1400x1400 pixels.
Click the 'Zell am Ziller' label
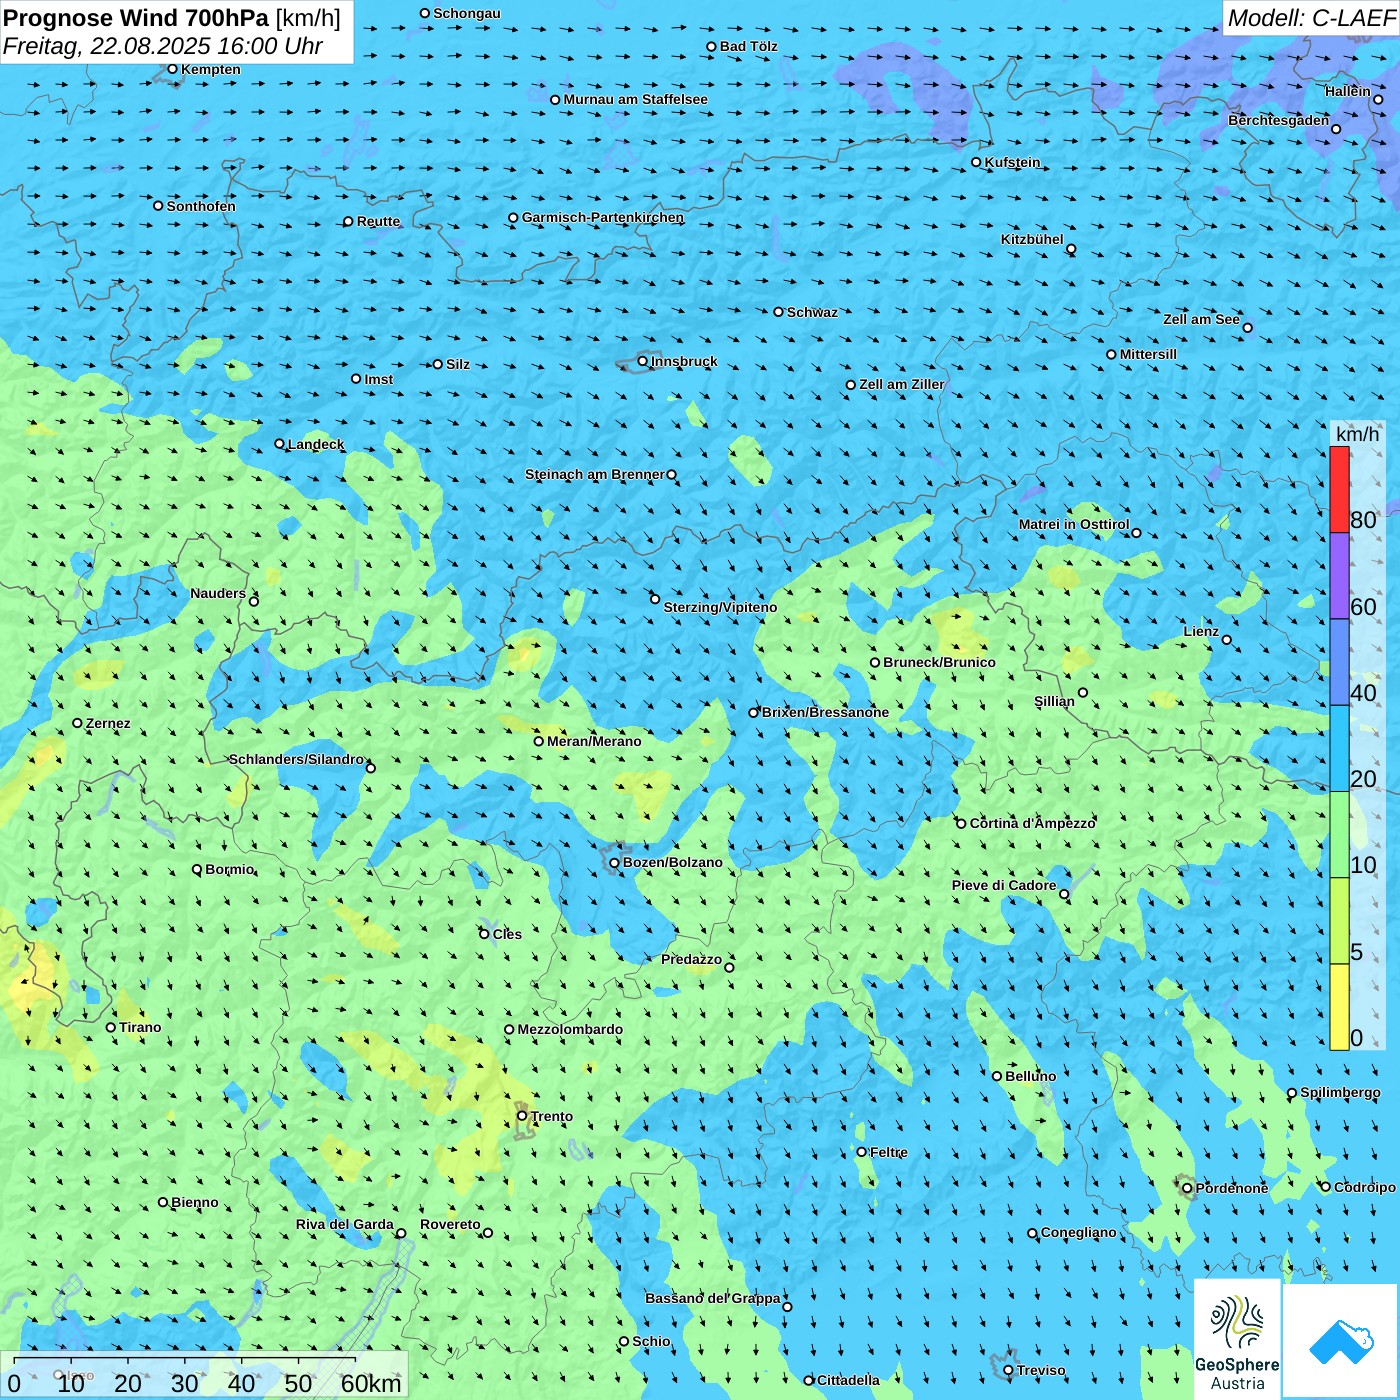coord(901,384)
